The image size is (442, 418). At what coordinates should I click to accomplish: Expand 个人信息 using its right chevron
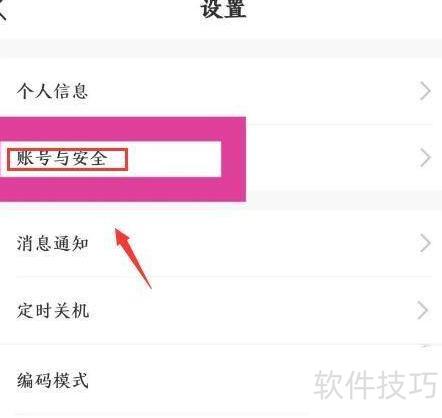click(425, 91)
